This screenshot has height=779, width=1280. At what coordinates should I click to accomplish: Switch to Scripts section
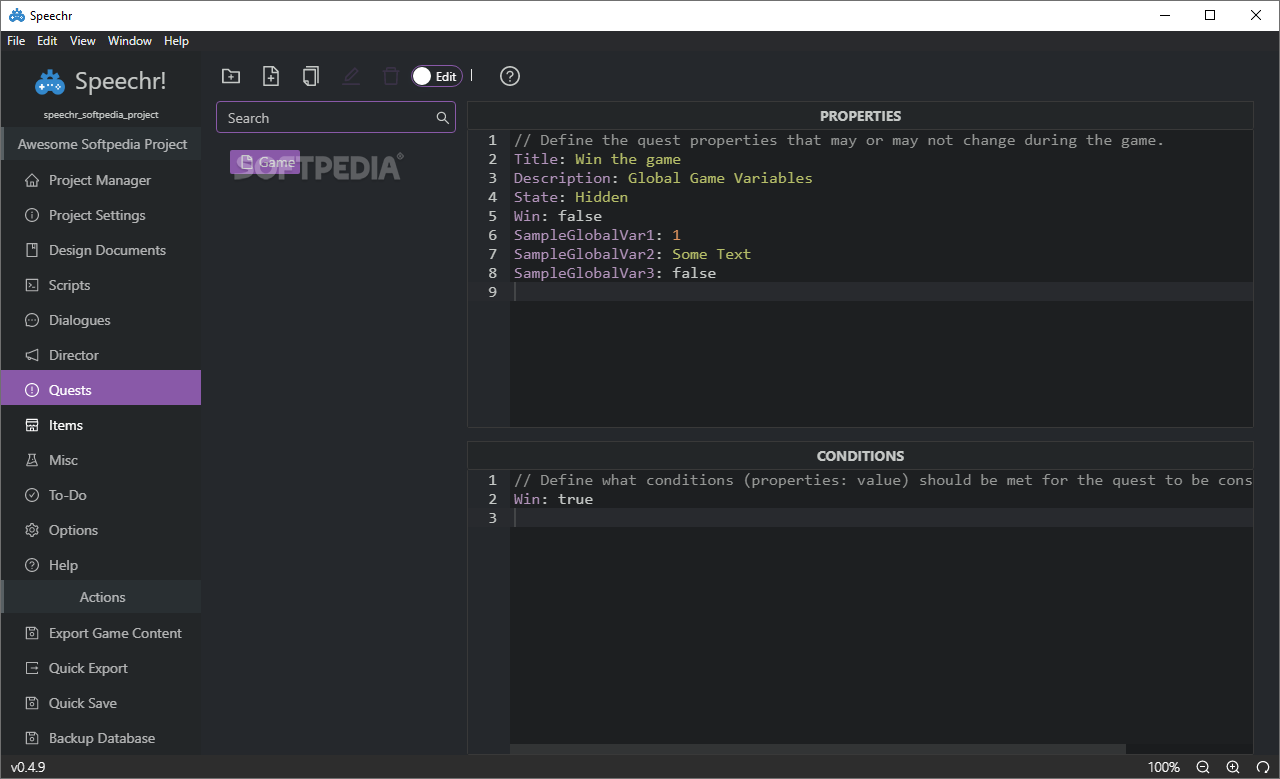point(101,285)
